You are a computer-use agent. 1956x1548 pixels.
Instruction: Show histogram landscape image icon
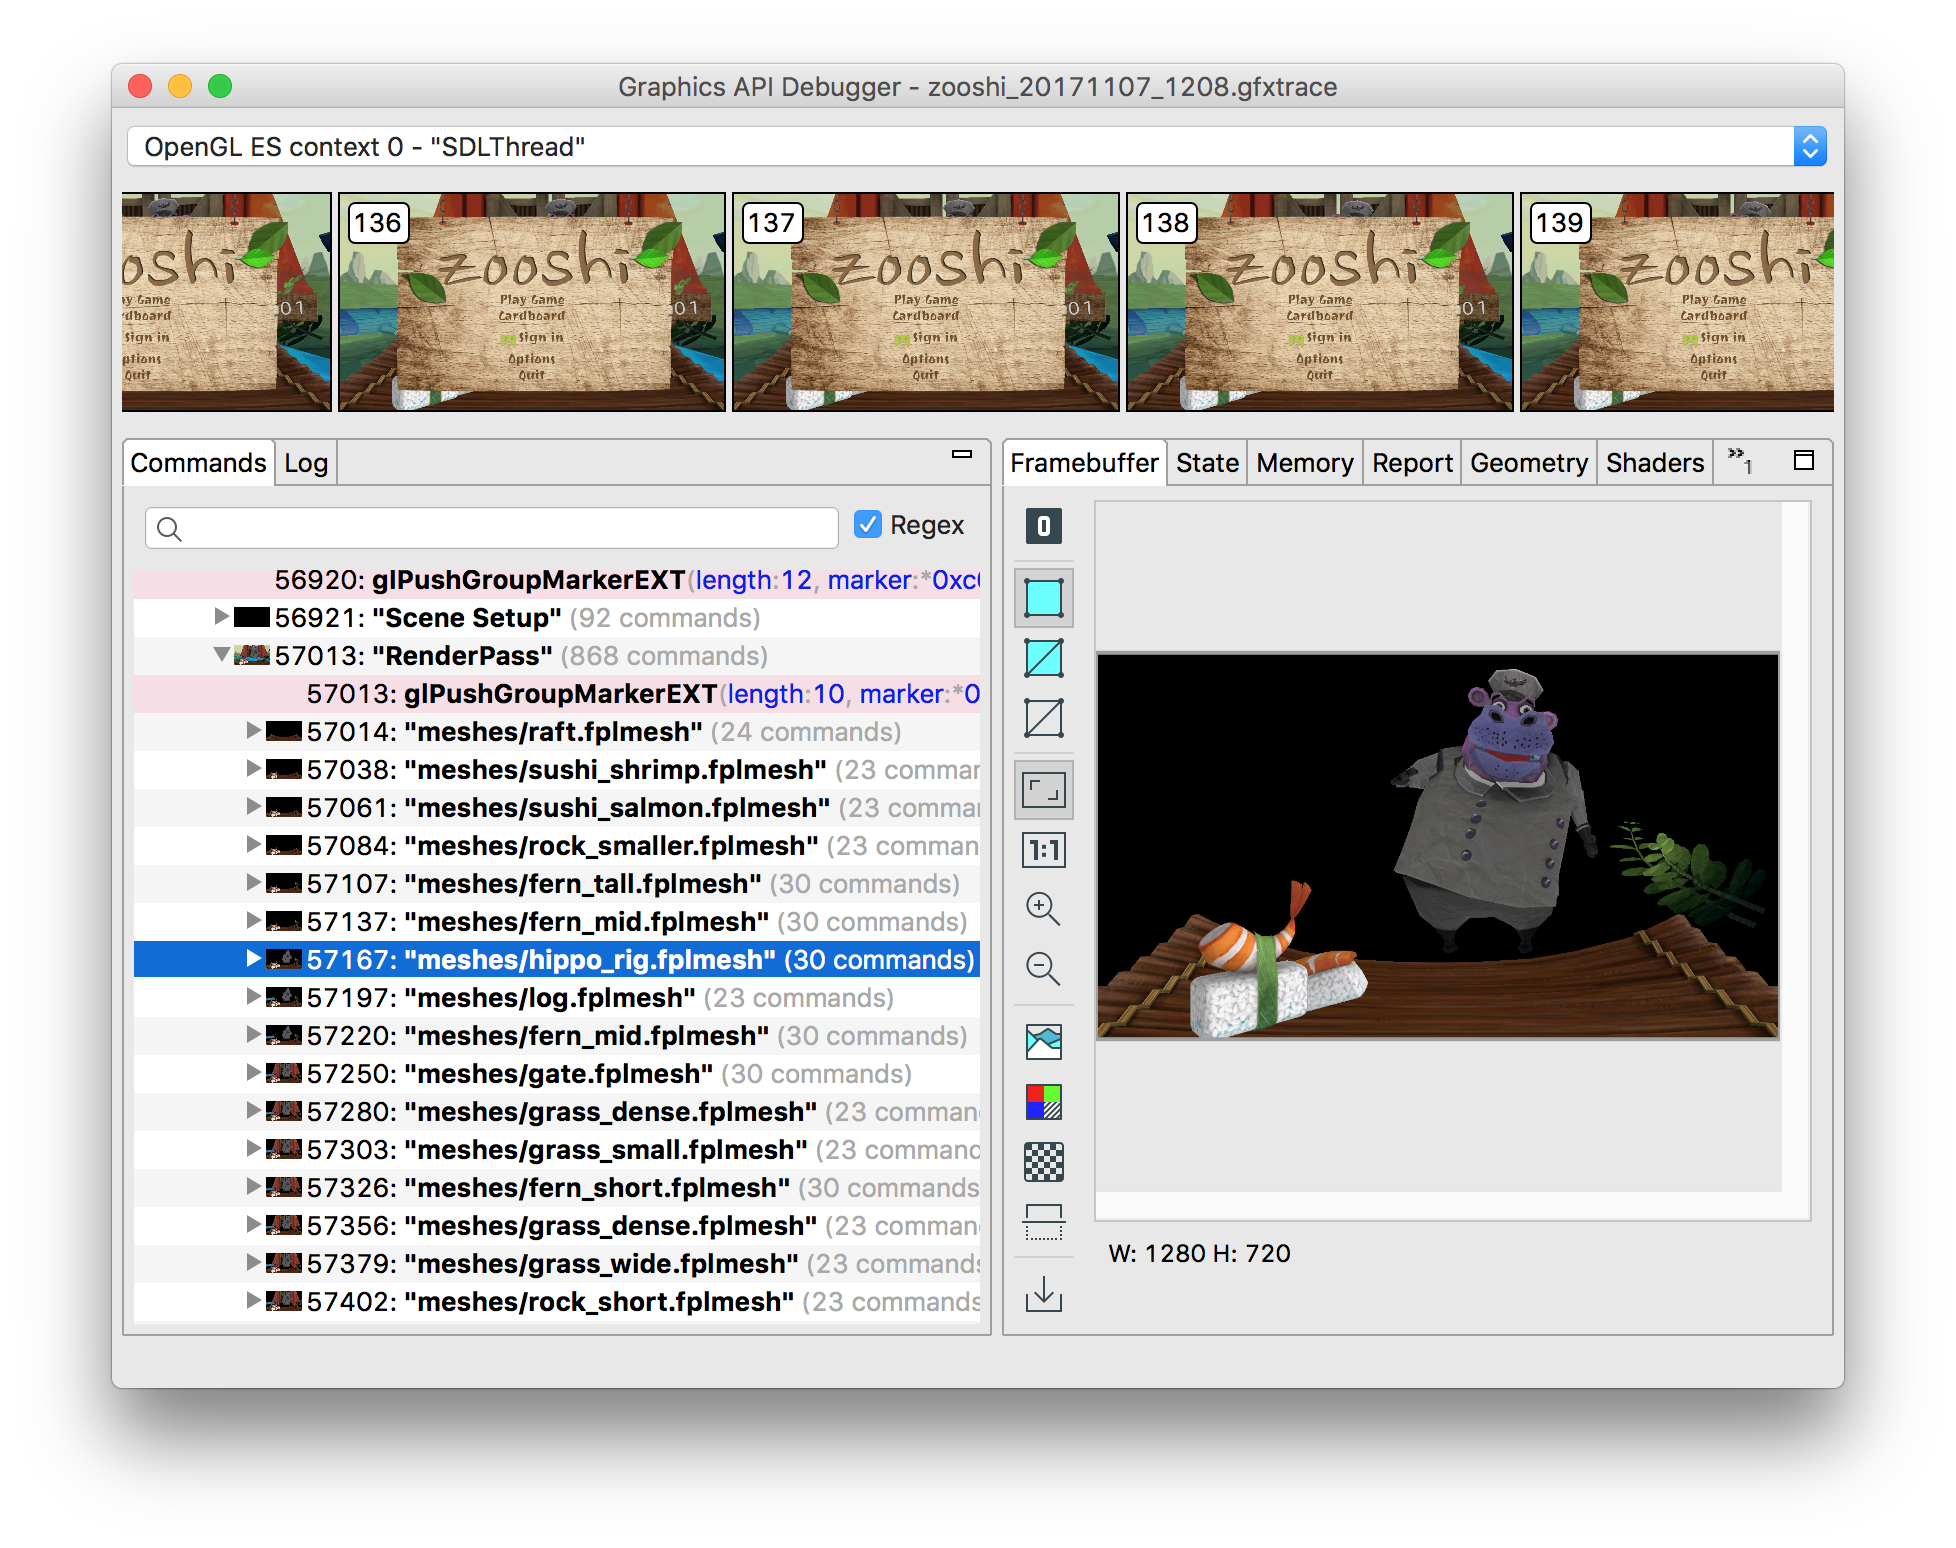(x=1043, y=1042)
